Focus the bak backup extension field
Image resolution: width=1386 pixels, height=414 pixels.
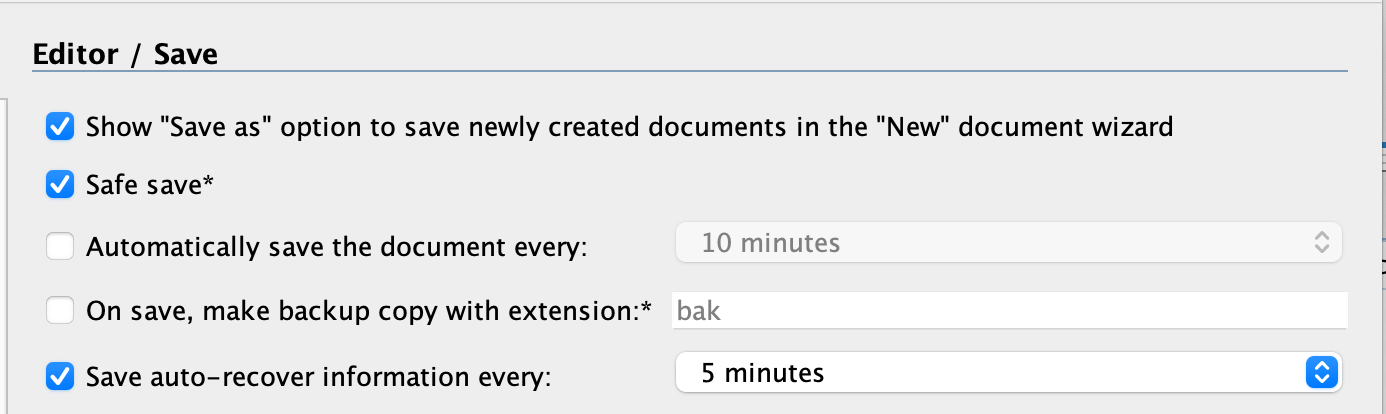coord(1009,311)
